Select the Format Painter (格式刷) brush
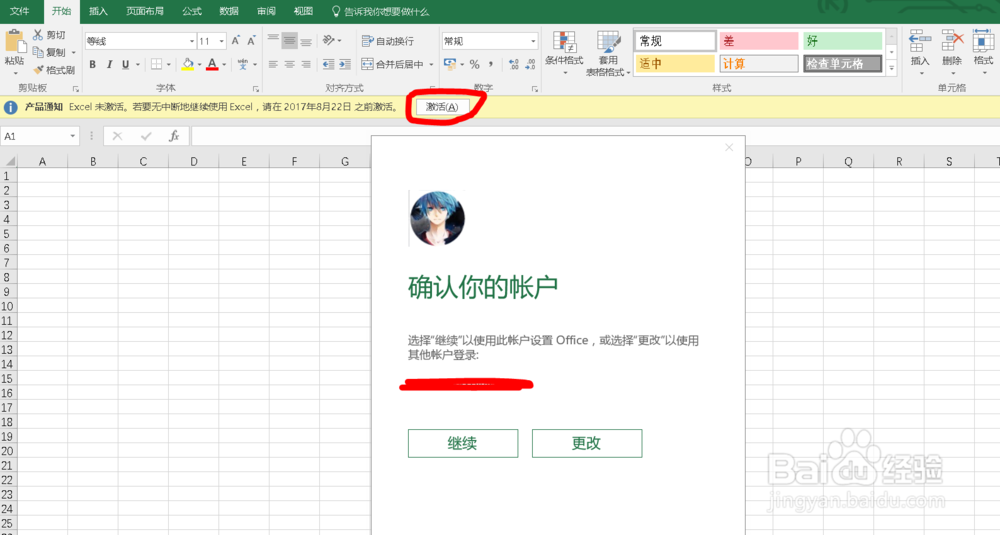Image resolution: width=1000 pixels, height=535 pixels. pyautogui.click(x=38, y=70)
